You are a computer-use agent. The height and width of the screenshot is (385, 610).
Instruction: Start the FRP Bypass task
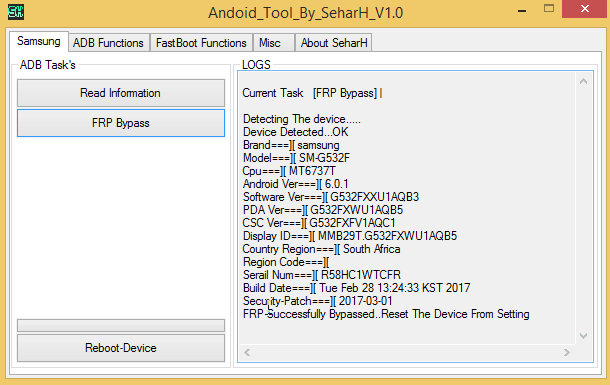coord(121,123)
